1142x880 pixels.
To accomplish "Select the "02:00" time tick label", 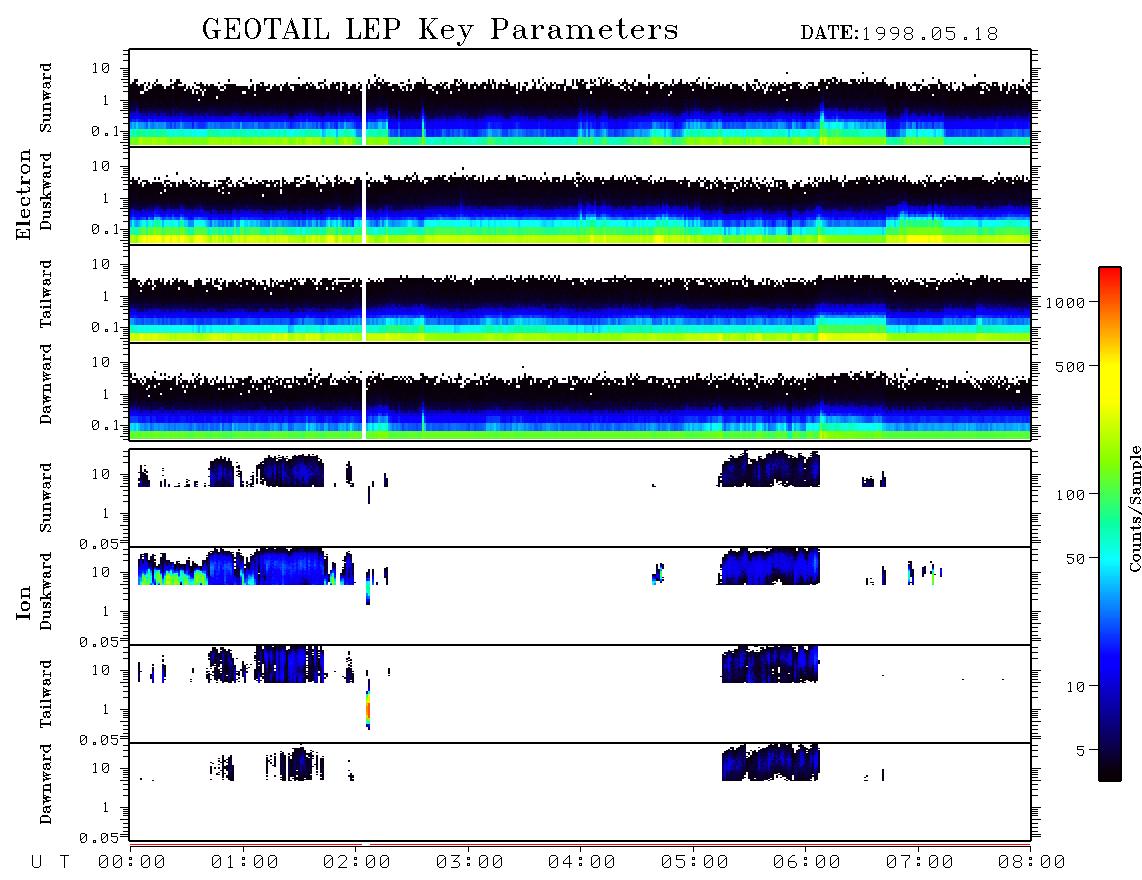I will click(x=357, y=862).
